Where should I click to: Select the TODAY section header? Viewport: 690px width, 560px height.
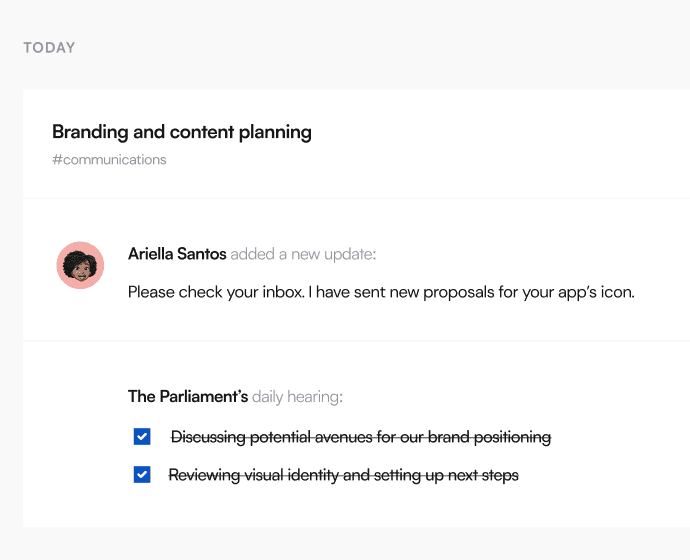(49, 48)
